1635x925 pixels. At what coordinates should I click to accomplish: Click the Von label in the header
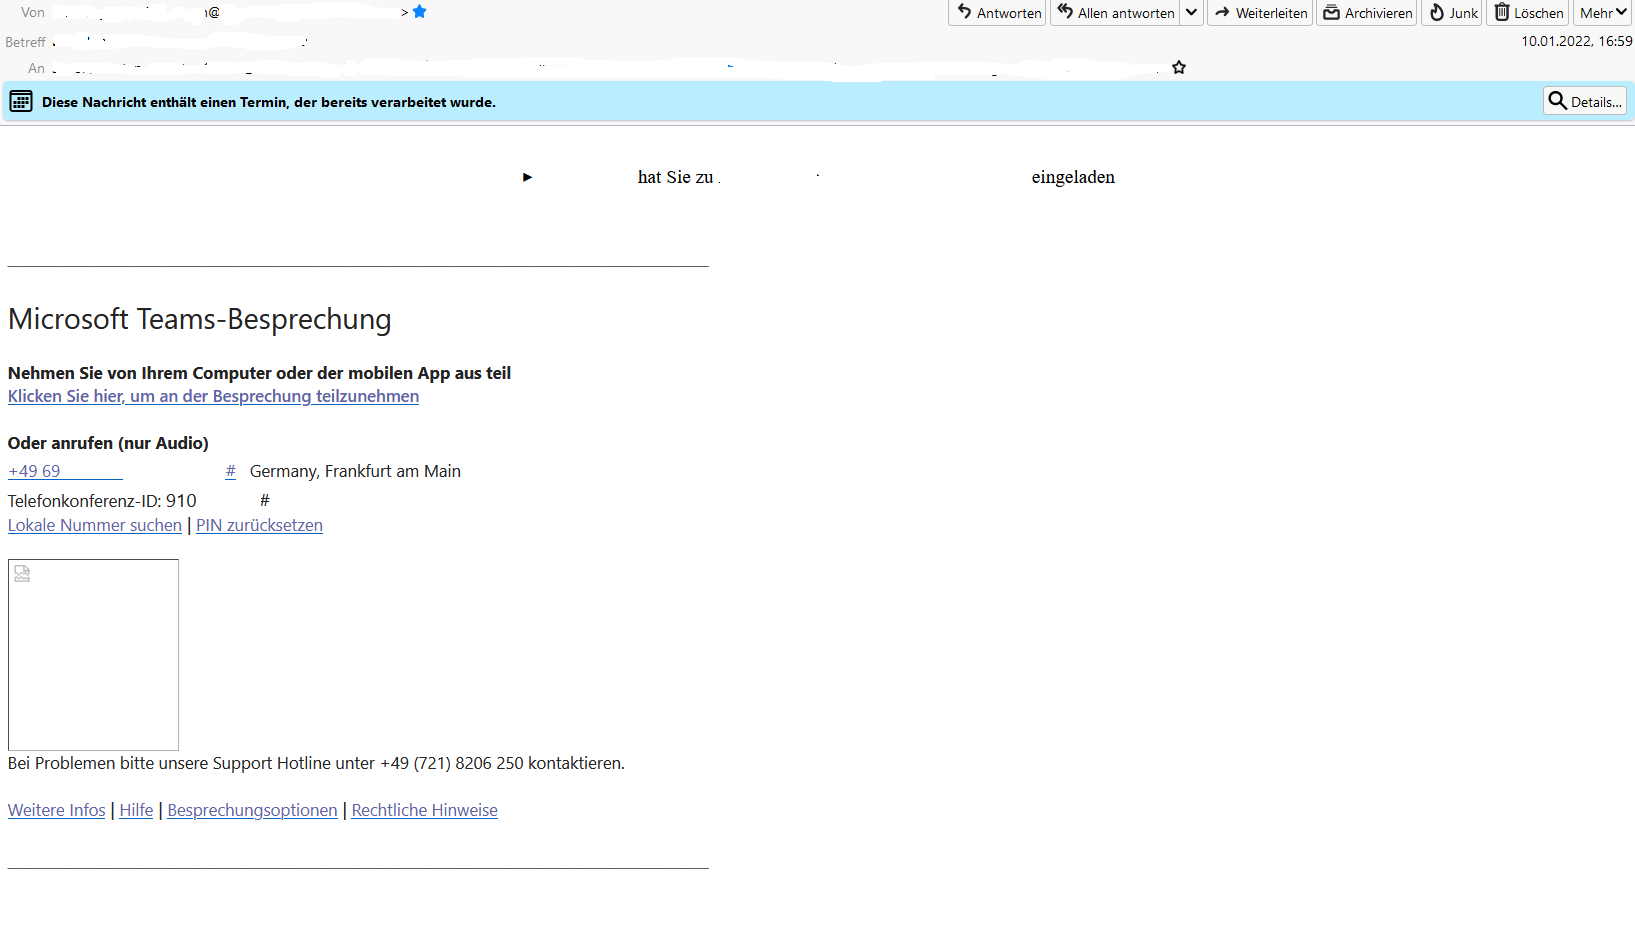[33, 12]
